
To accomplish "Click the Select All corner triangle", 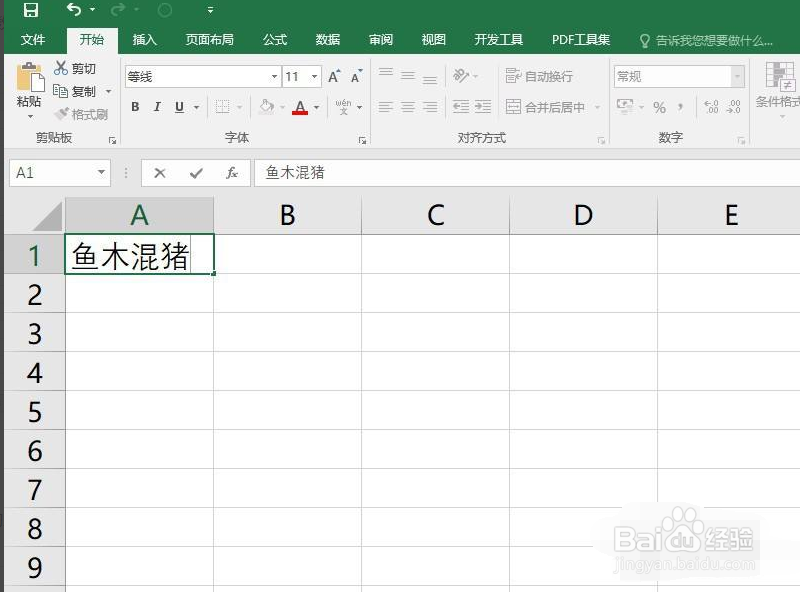I will pos(48,216).
